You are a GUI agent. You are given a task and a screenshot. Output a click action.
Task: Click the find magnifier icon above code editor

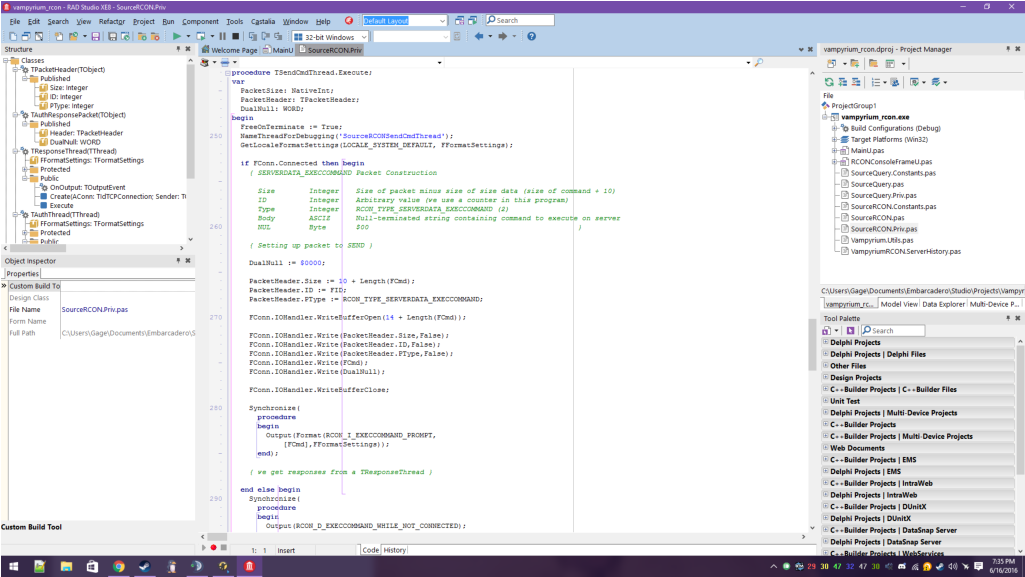pyautogui.click(x=758, y=63)
